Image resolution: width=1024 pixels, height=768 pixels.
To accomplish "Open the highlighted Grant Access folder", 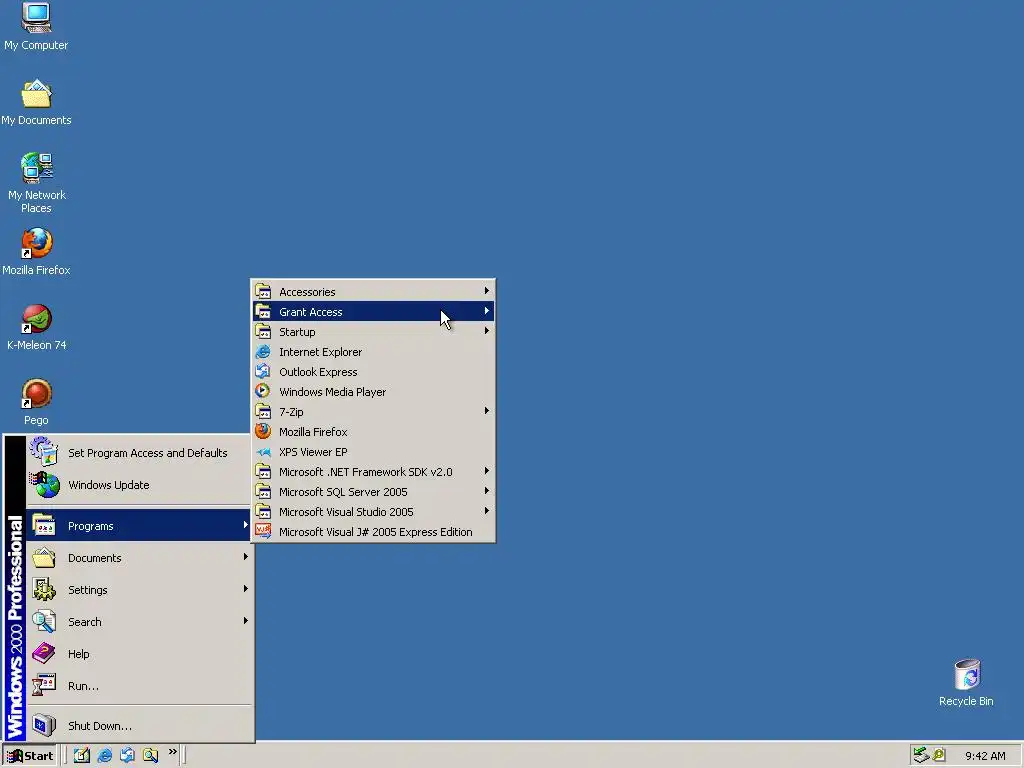I will (374, 312).
